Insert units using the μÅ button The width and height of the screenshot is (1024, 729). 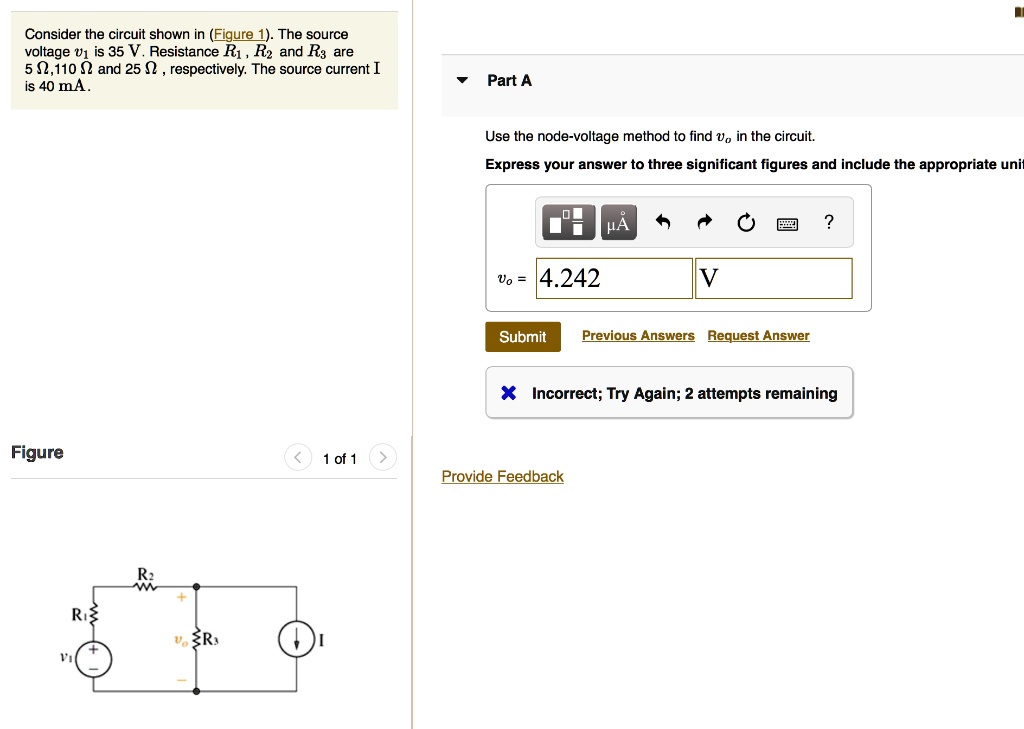click(617, 222)
